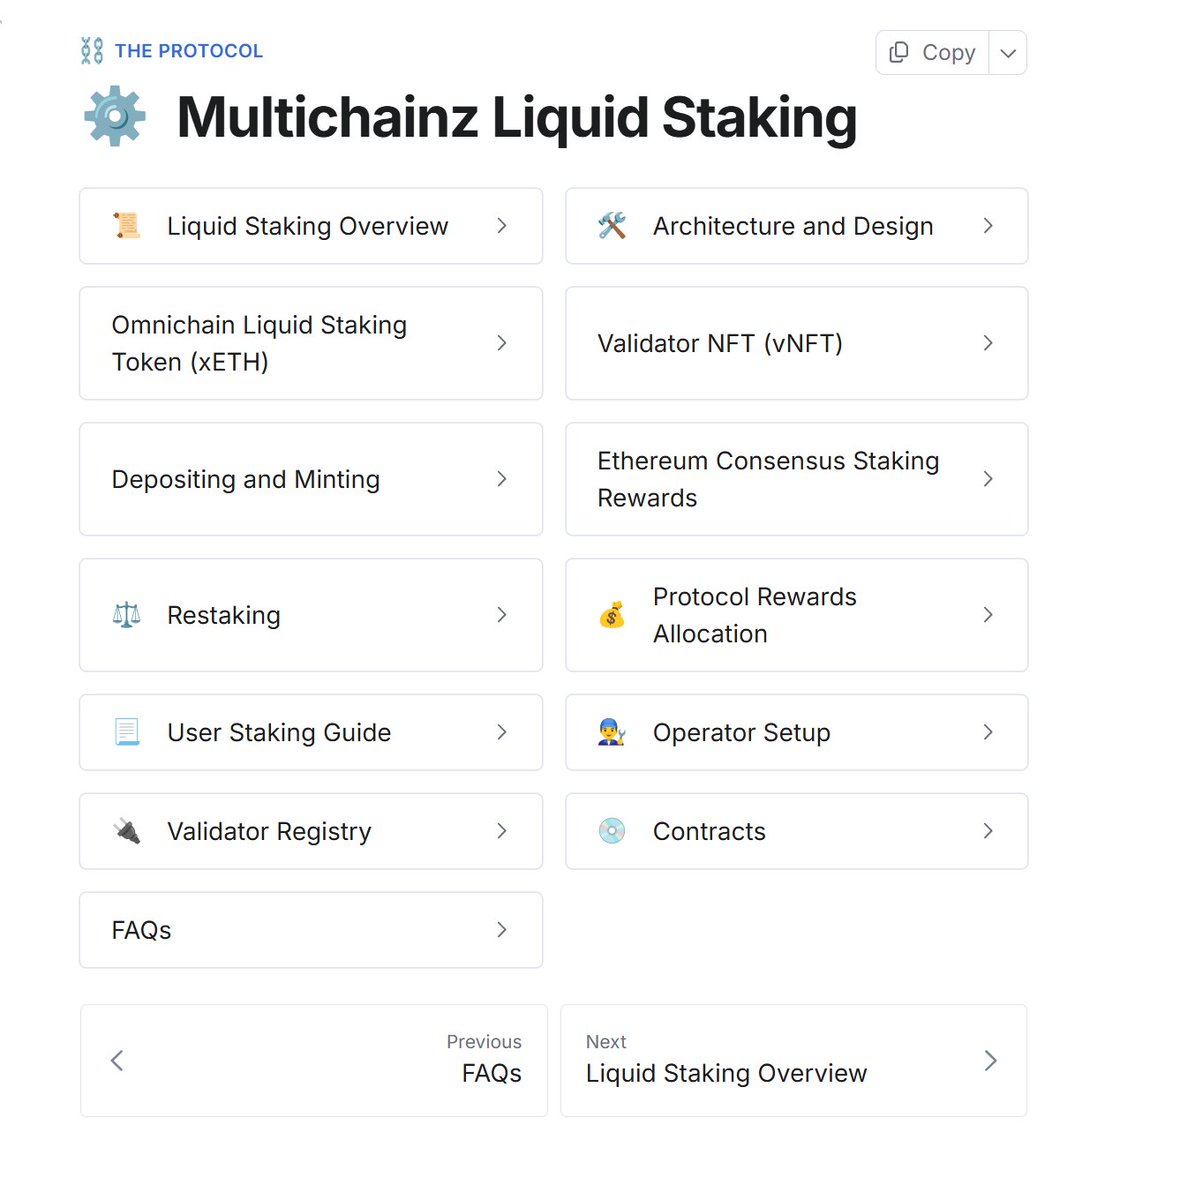Click the chevron on Contracts card
The image size is (1195, 1200).
point(988,831)
